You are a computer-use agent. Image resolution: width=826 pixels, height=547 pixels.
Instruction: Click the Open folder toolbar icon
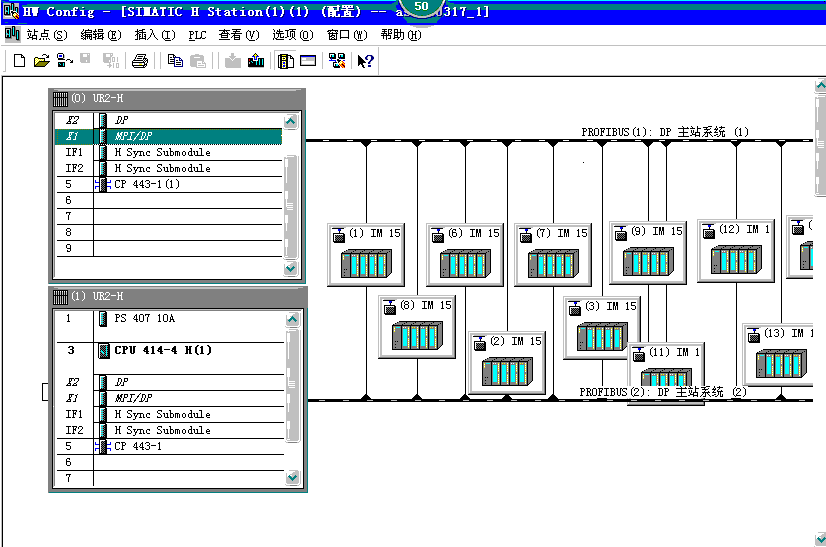pos(42,61)
